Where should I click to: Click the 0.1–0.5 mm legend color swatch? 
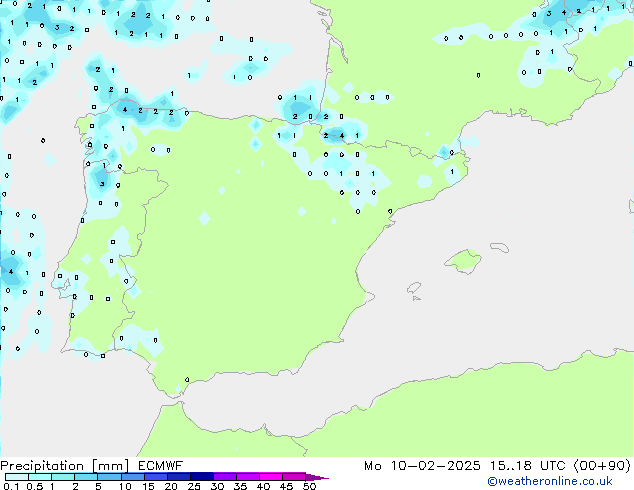pos(17,477)
